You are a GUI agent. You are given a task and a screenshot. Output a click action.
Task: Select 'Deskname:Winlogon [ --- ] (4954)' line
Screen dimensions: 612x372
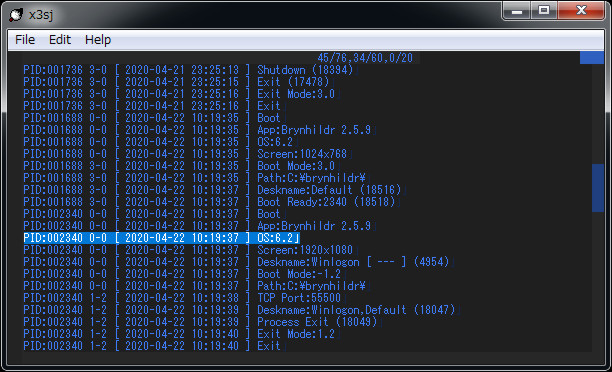(237, 262)
